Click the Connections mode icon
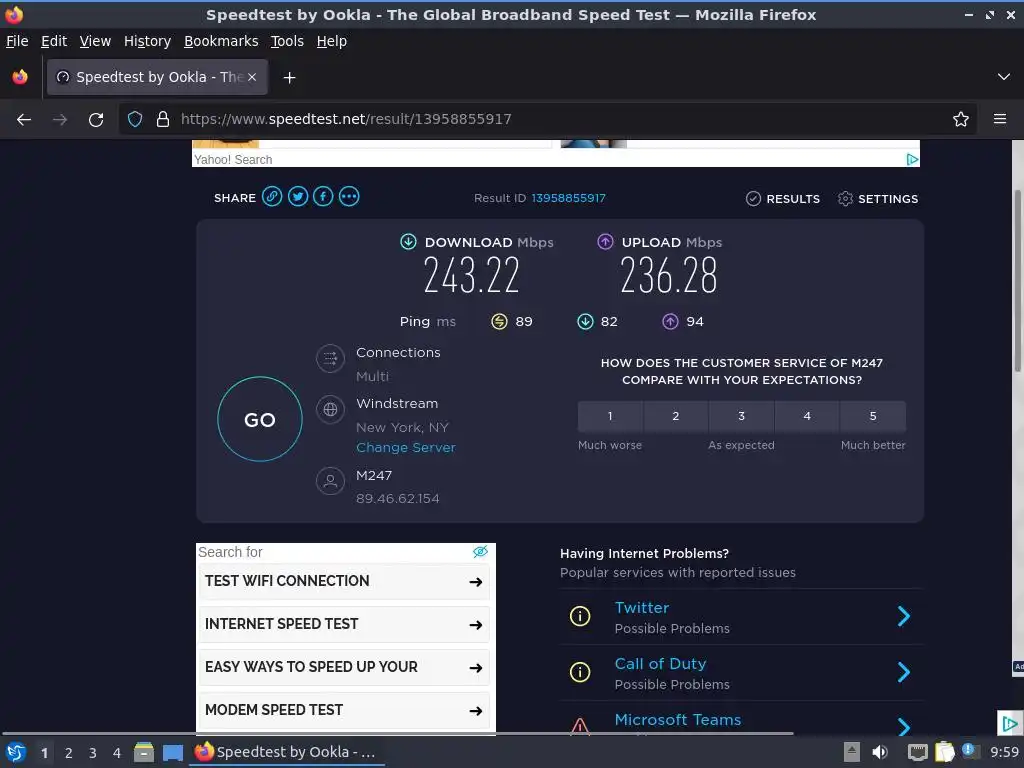Image resolution: width=1024 pixels, height=768 pixels. [x=330, y=359]
